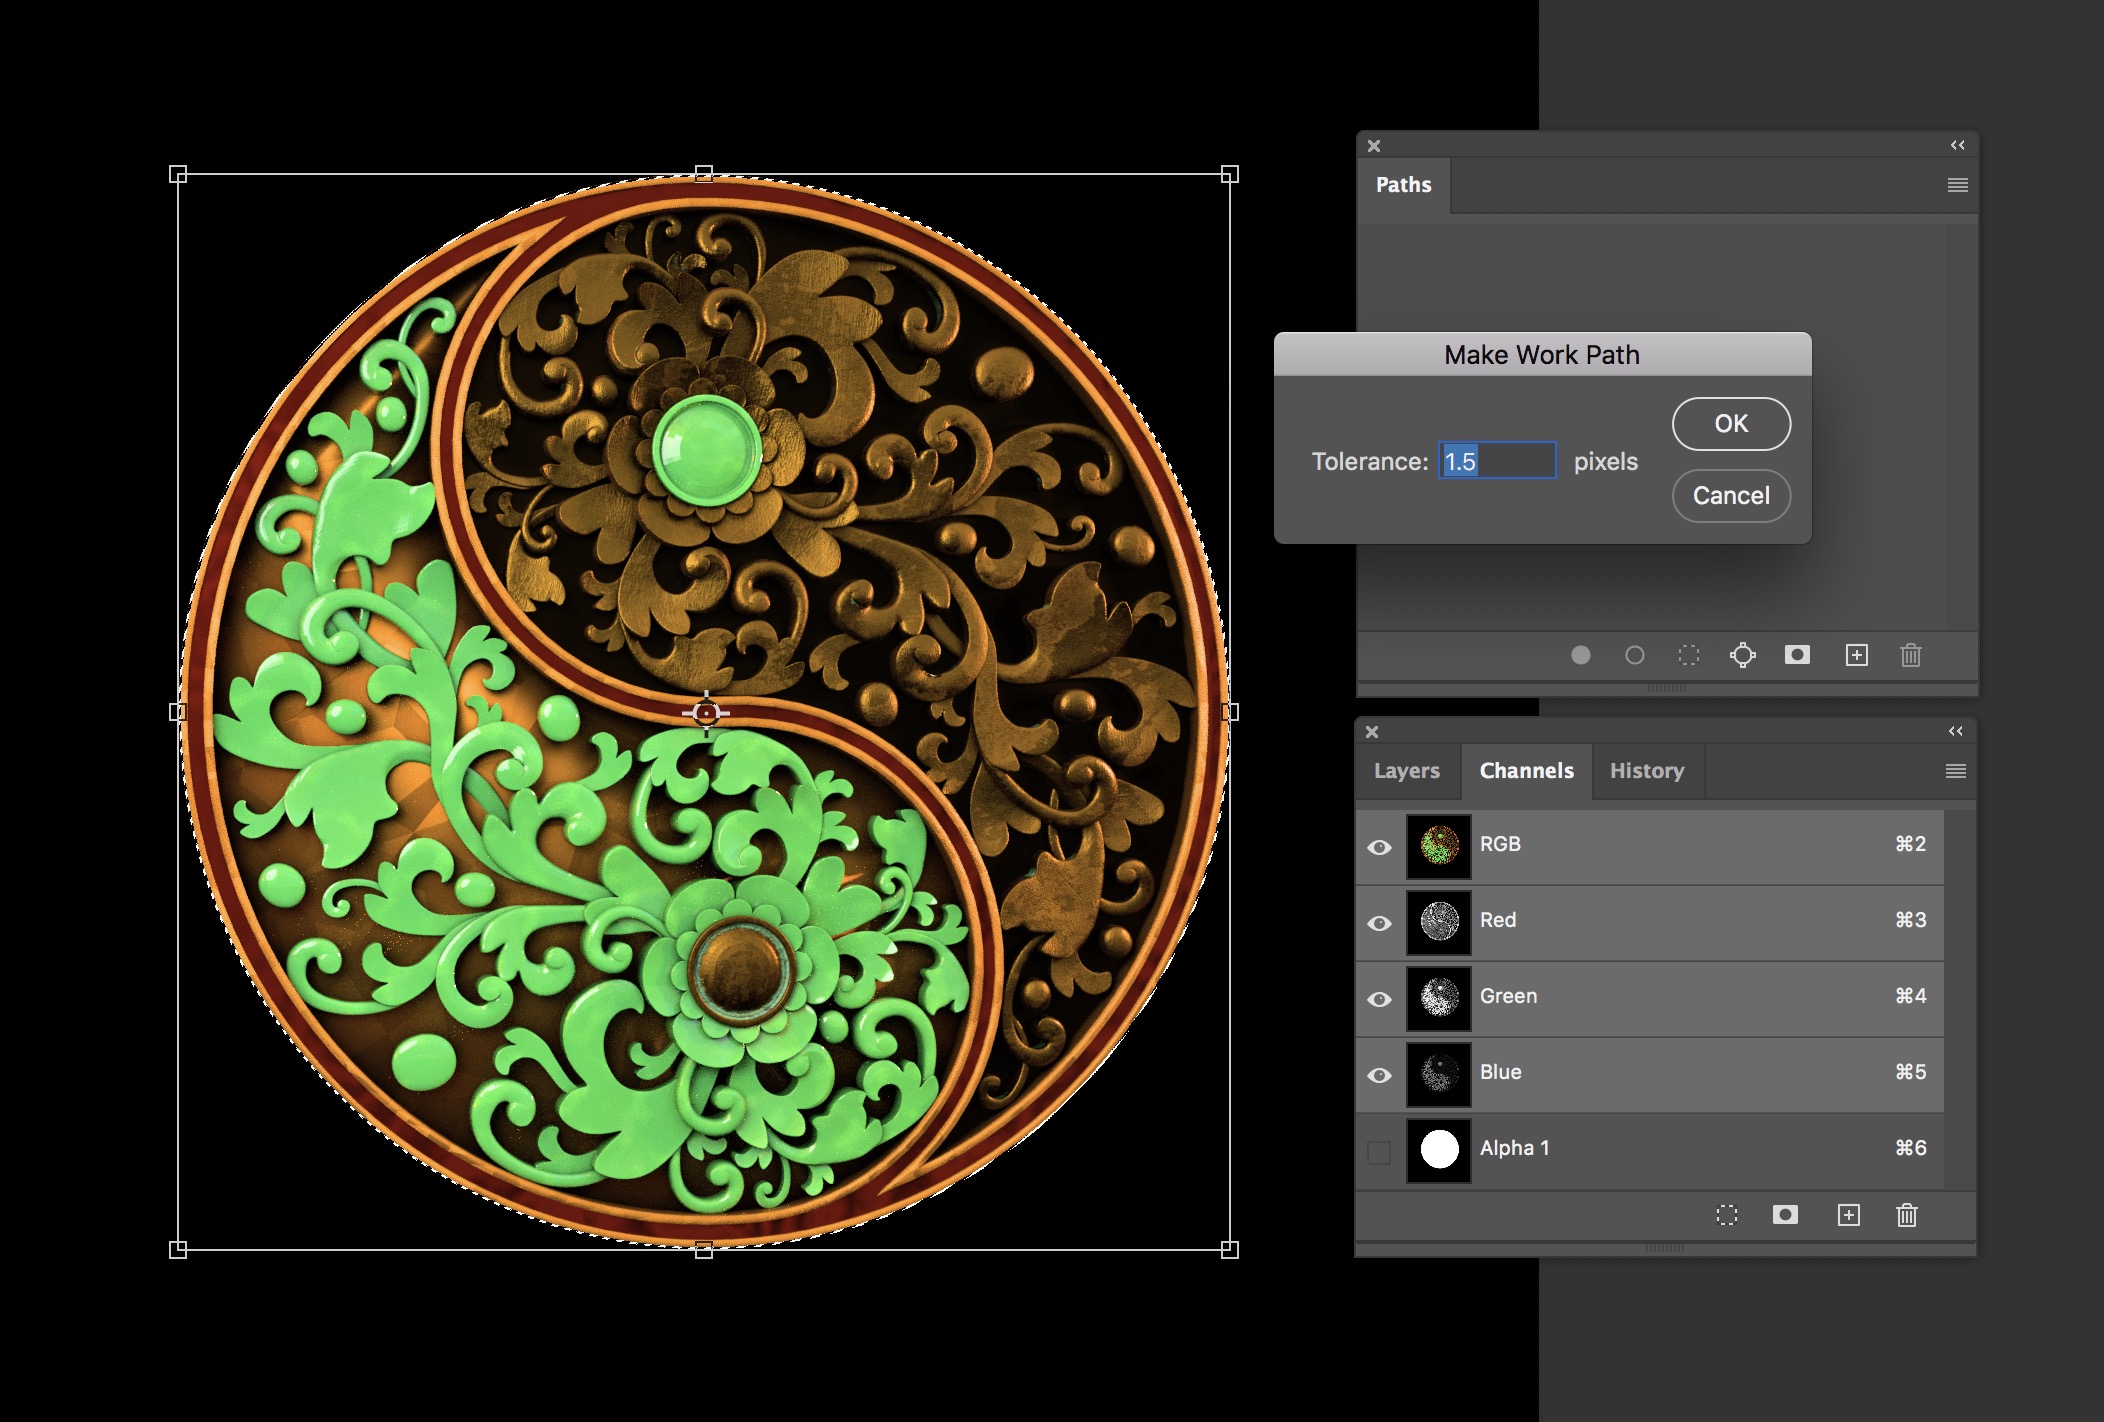
Task: Load path as selection icon
Action: [1688, 655]
